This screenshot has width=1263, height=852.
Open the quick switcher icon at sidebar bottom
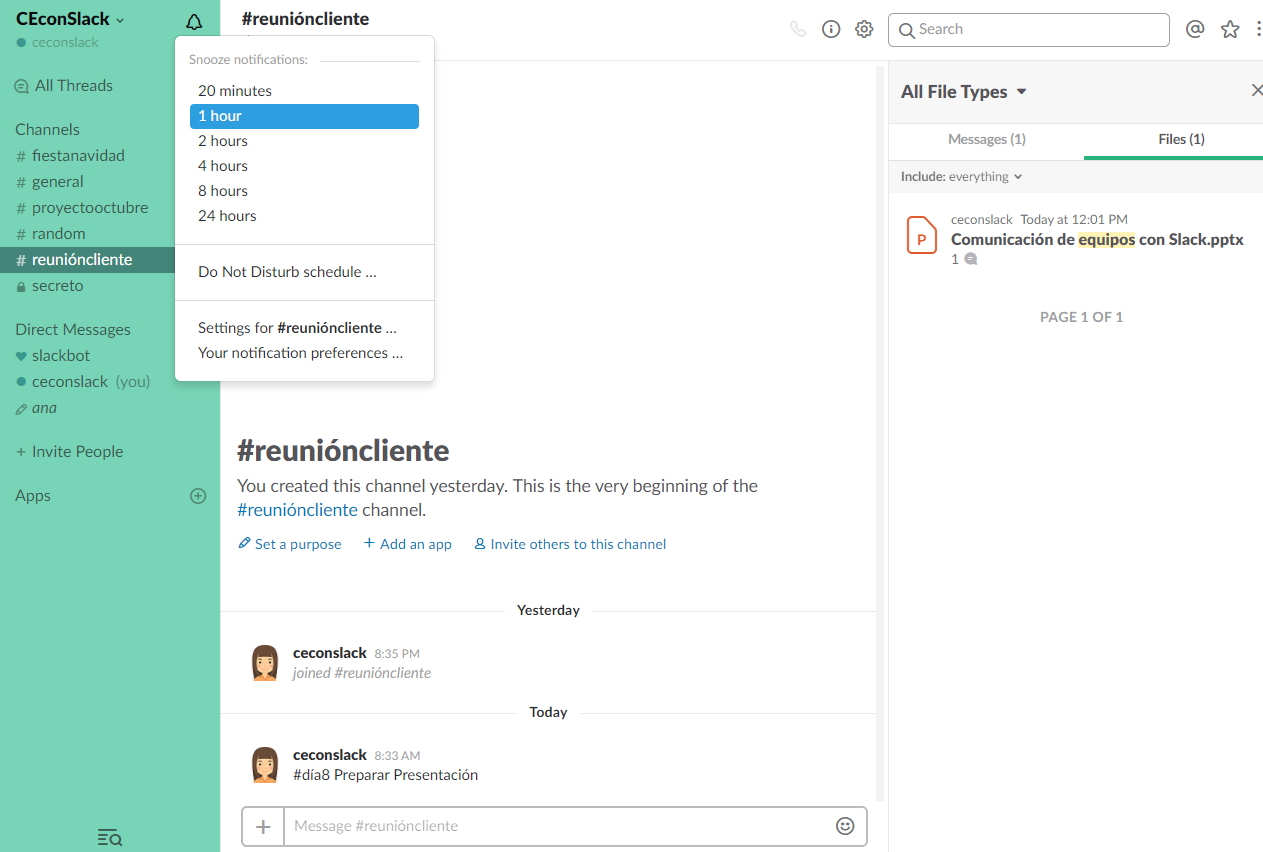pyautogui.click(x=109, y=837)
